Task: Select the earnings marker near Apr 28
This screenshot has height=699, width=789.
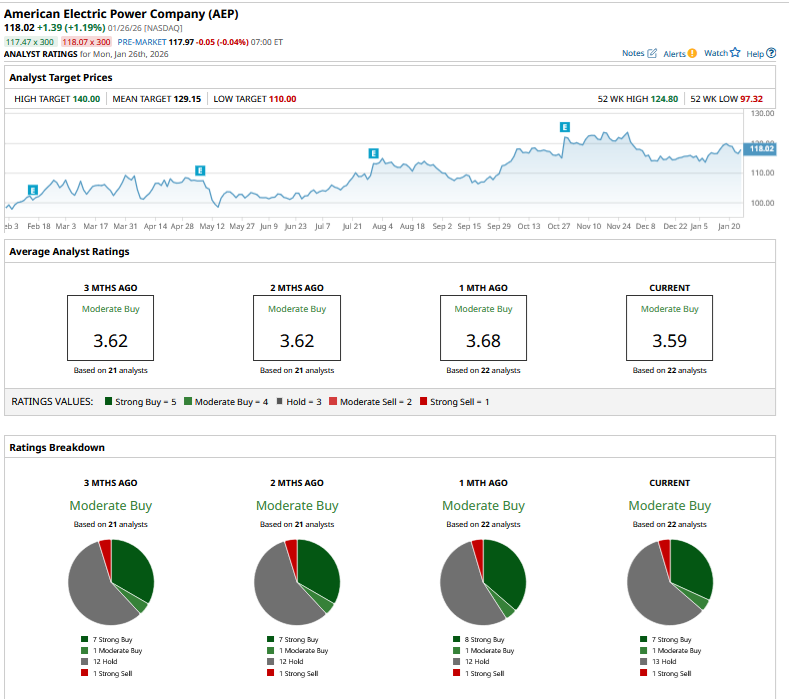Action: (200, 171)
